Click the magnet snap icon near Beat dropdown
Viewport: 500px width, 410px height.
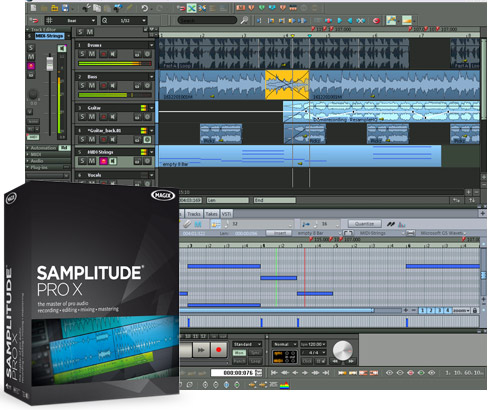[34, 20]
